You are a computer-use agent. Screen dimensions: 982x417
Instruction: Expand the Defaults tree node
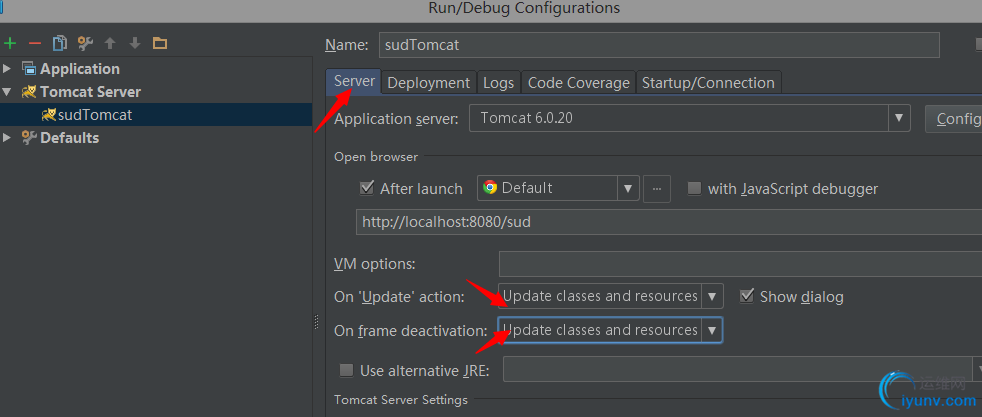pyautogui.click(x=7, y=137)
